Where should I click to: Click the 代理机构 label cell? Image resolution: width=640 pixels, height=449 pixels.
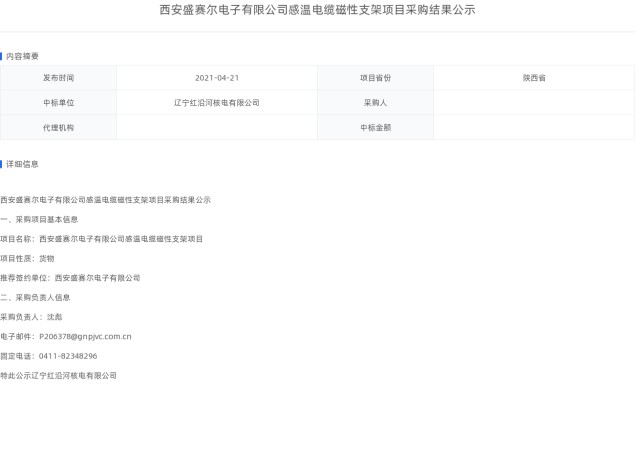click(58, 127)
